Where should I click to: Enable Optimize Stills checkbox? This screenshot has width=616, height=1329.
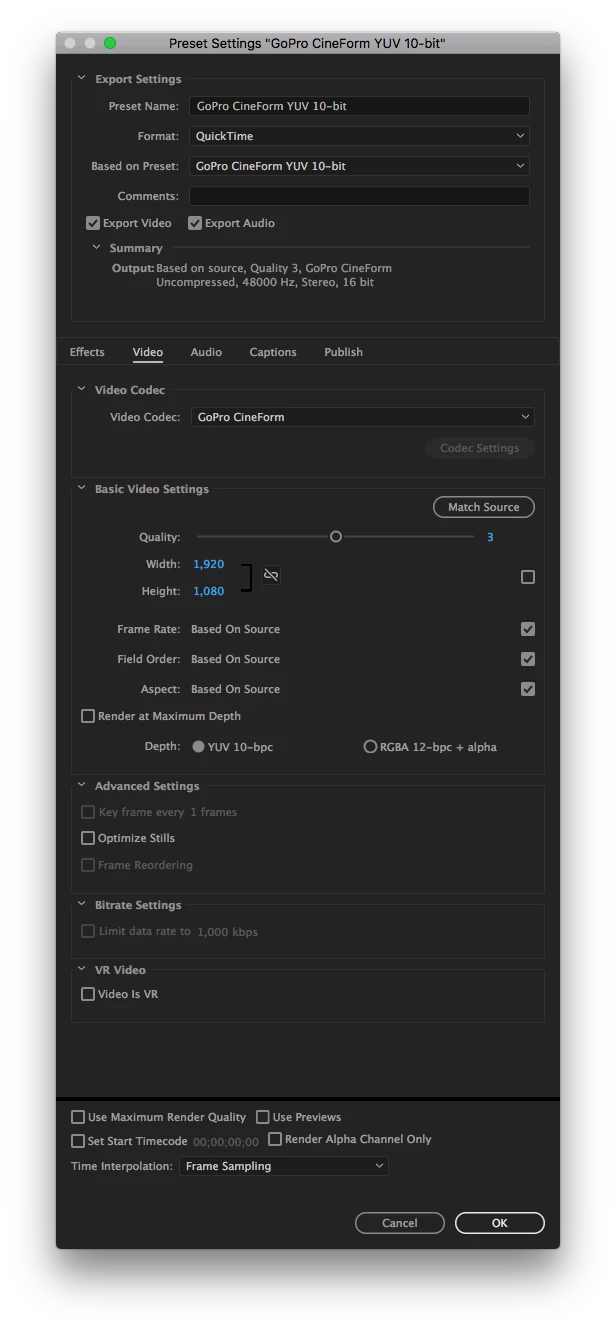88,838
